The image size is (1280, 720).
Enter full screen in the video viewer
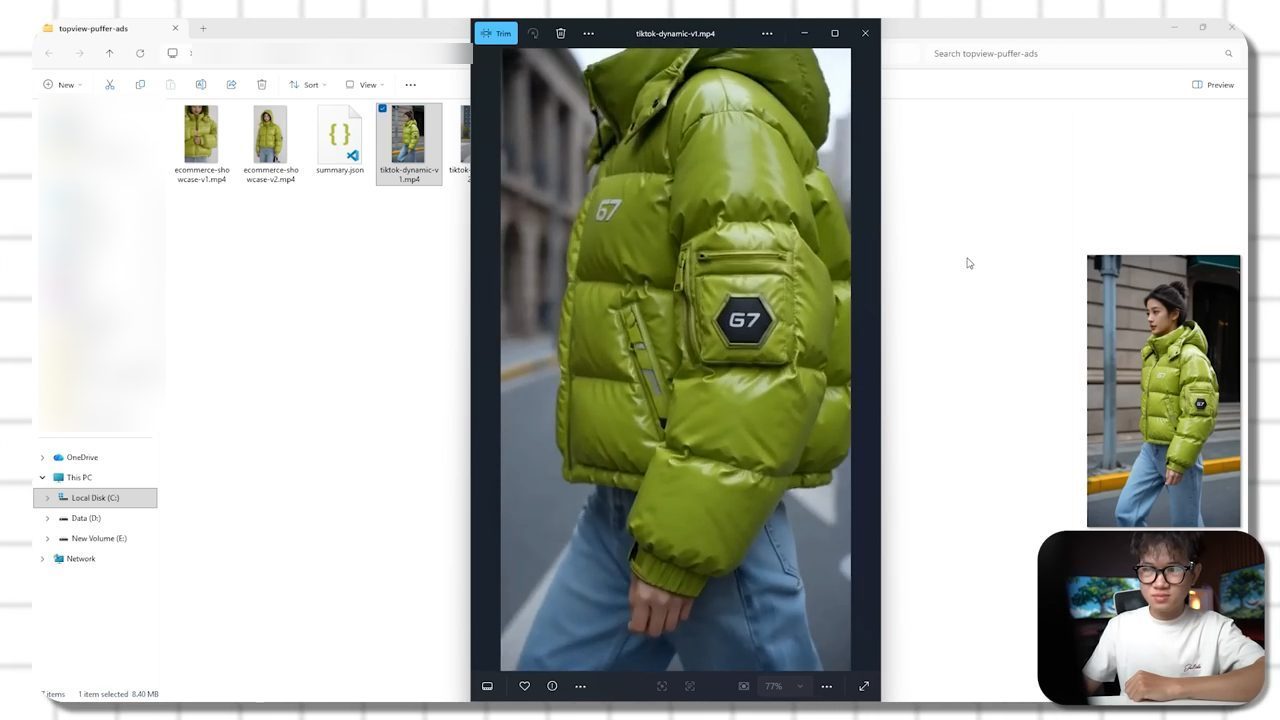(864, 686)
